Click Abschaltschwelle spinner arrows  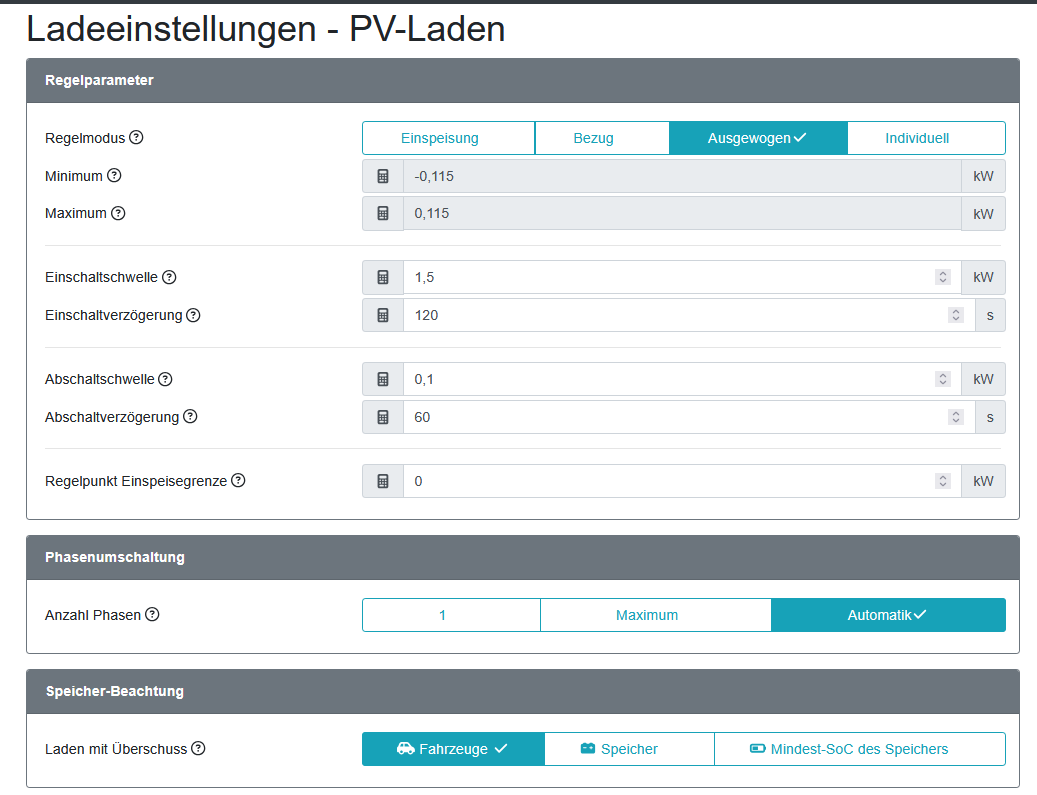coord(943,379)
